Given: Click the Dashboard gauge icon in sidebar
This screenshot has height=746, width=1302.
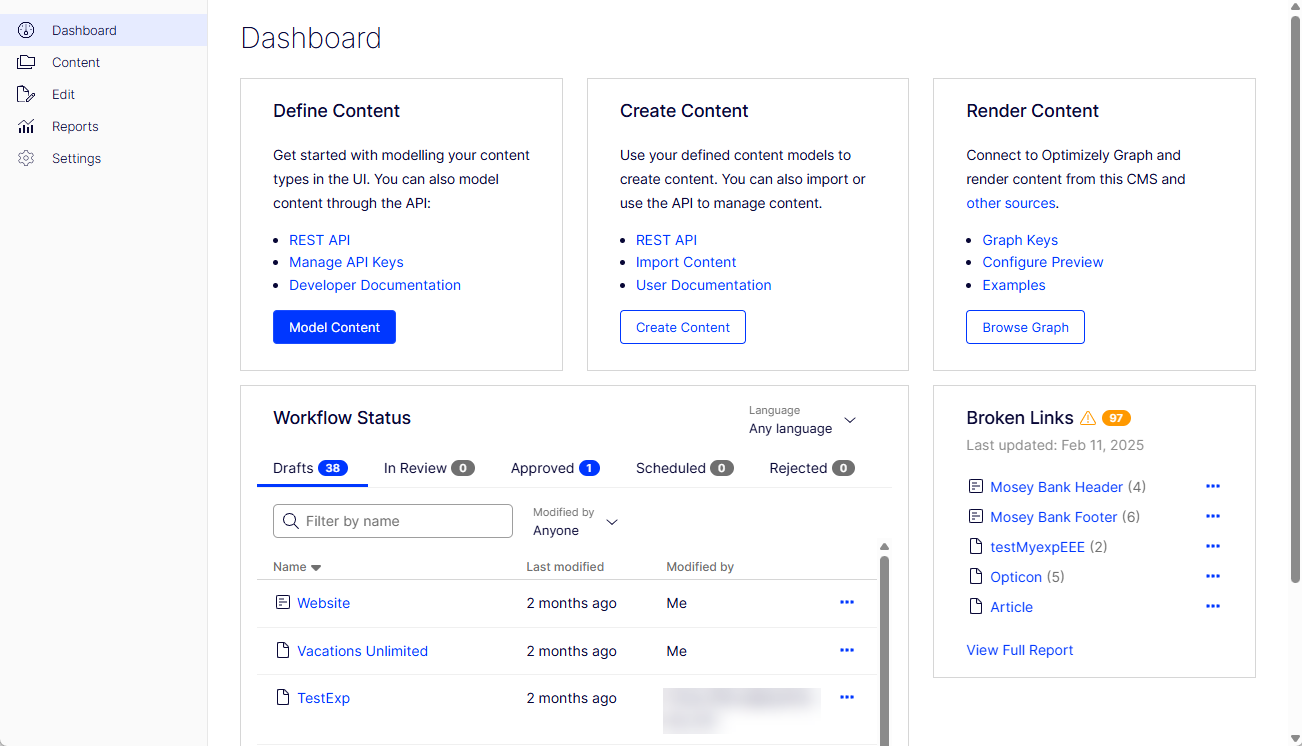Looking at the screenshot, I should point(26,30).
